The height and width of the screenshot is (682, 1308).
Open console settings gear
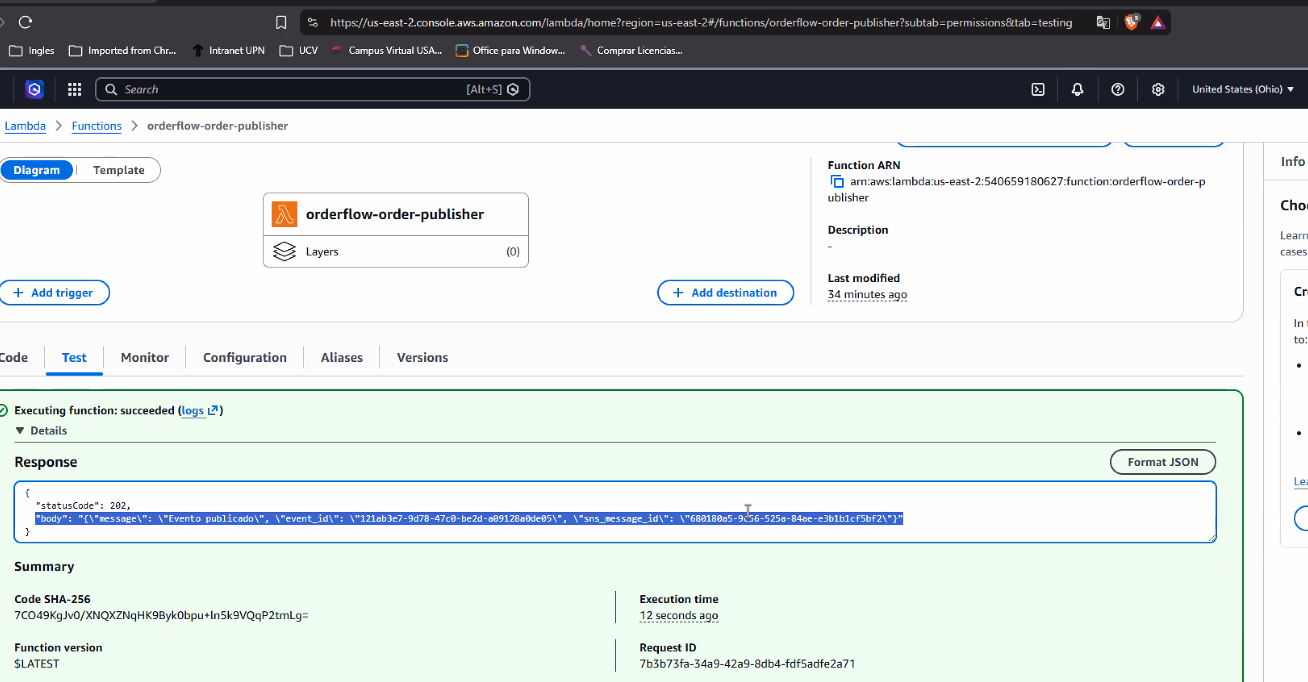point(1158,89)
